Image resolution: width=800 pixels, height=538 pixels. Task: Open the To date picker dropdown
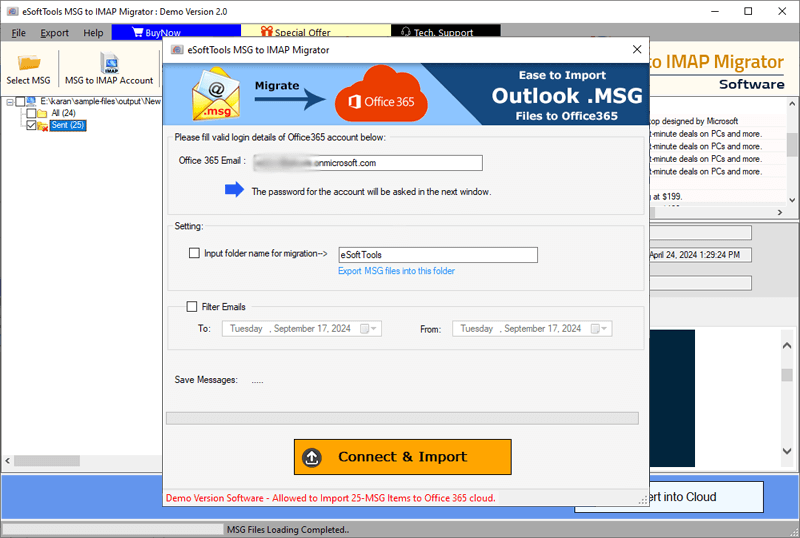[369, 329]
